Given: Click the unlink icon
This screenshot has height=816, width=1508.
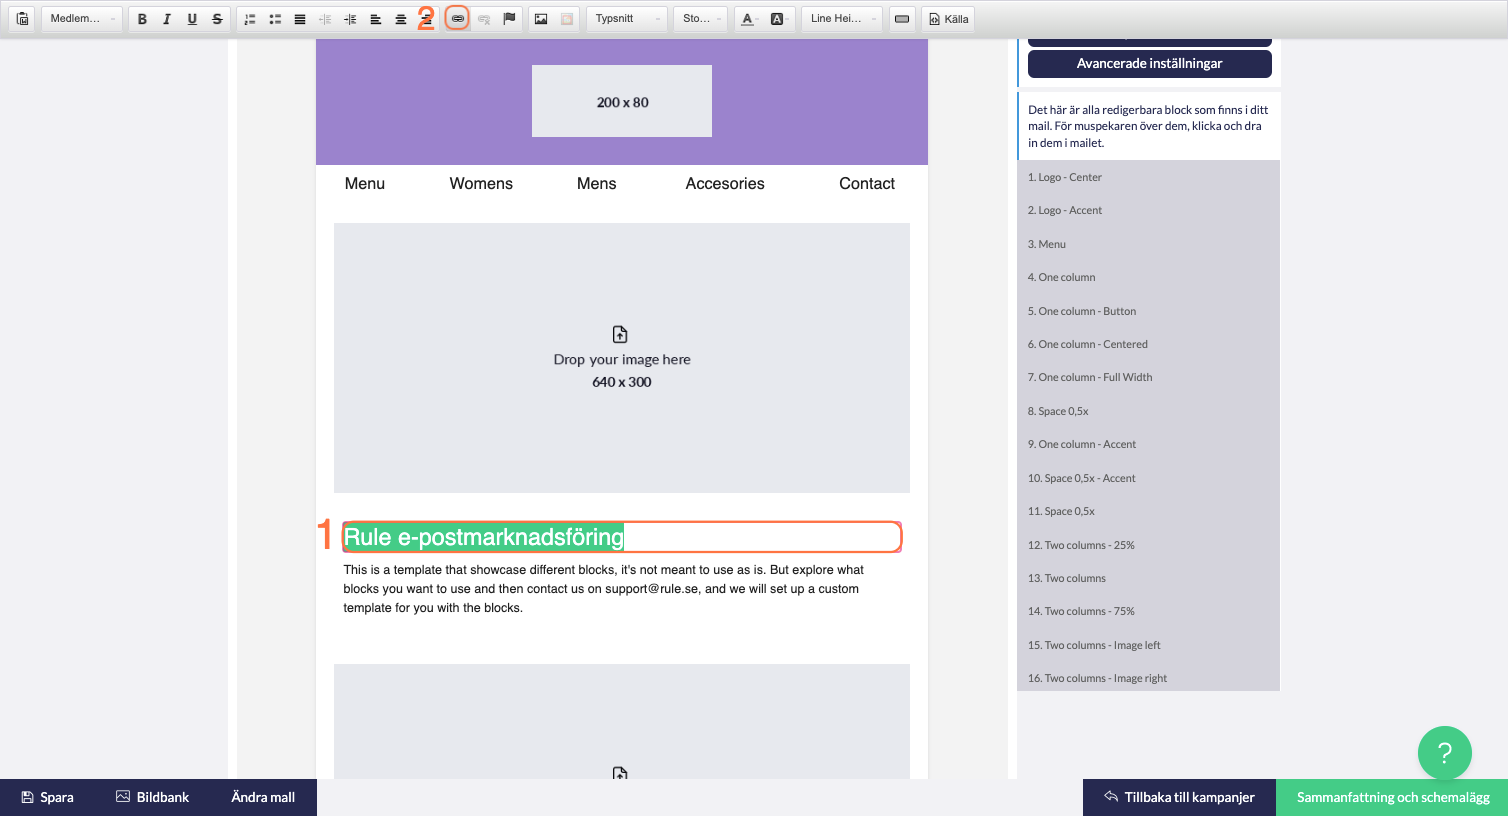Looking at the screenshot, I should pyautogui.click(x=484, y=19).
